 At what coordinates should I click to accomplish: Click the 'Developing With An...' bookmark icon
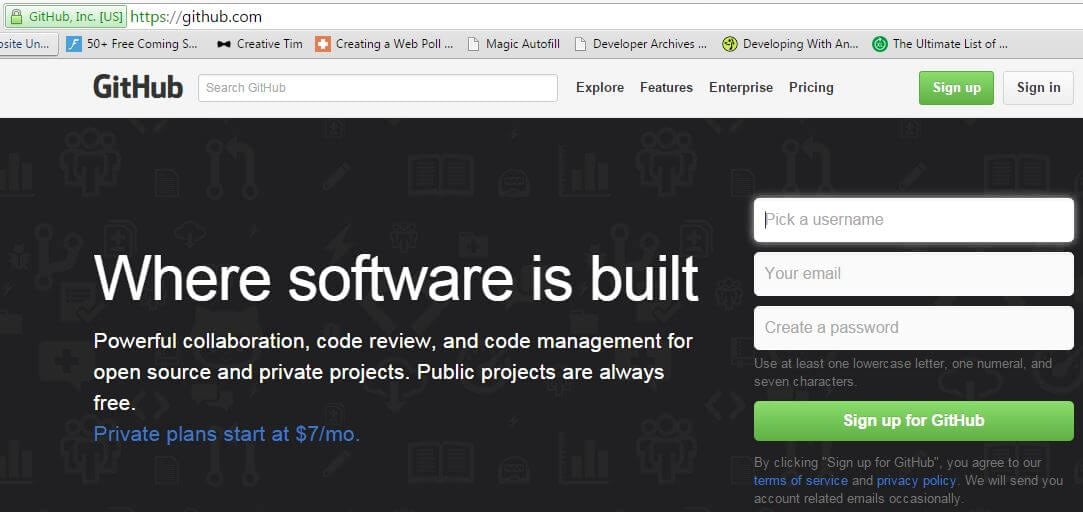729,44
